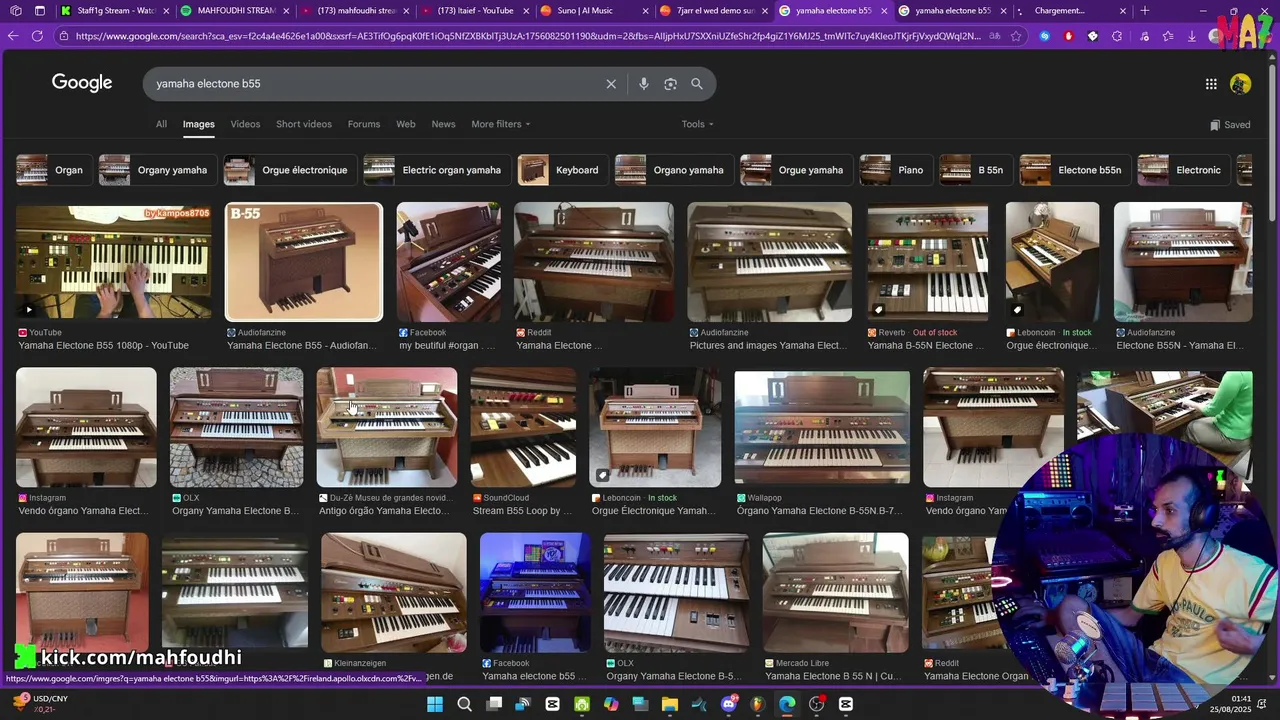Switch to the Staff1g Stream browser tab
The width and height of the screenshot is (1280, 720).
click(x=113, y=11)
